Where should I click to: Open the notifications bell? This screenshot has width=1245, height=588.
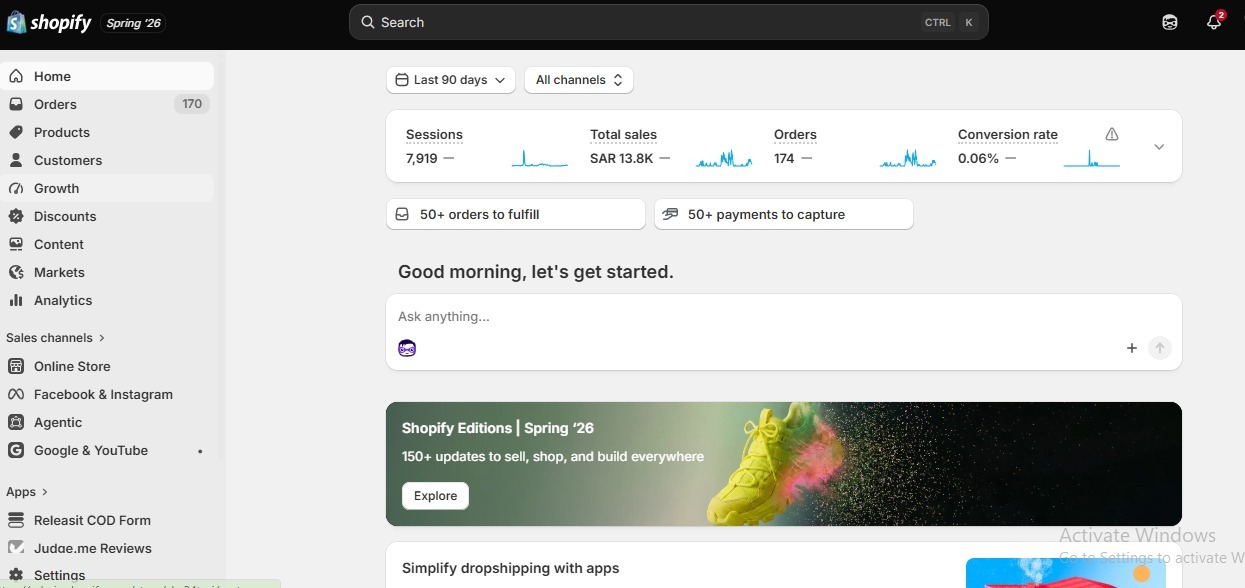click(x=1214, y=22)
